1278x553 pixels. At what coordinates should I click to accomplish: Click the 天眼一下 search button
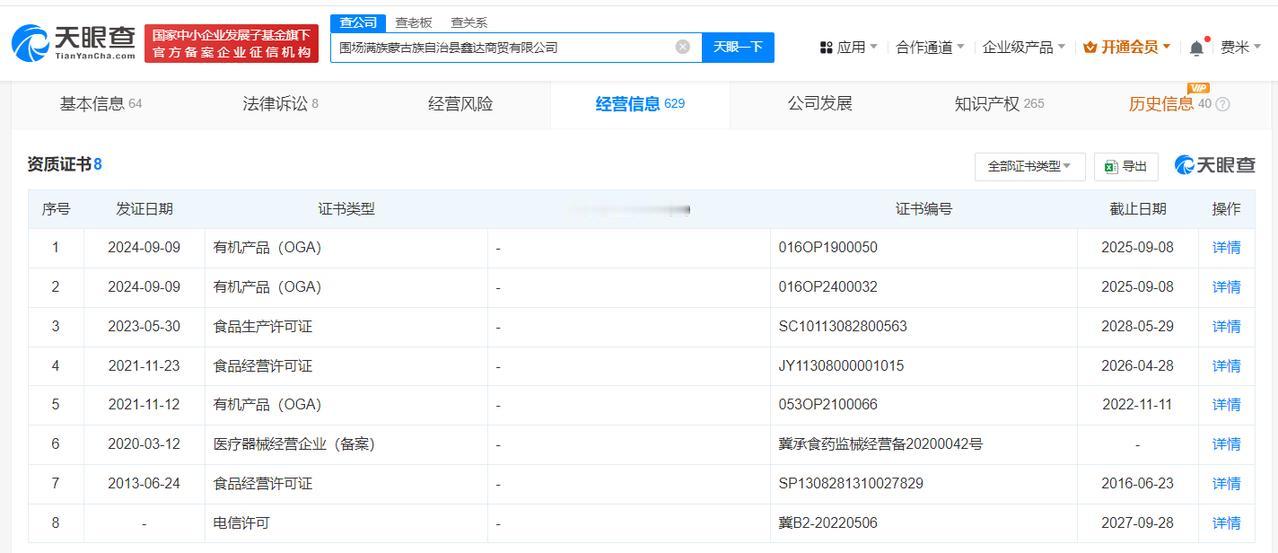point(738,47)
